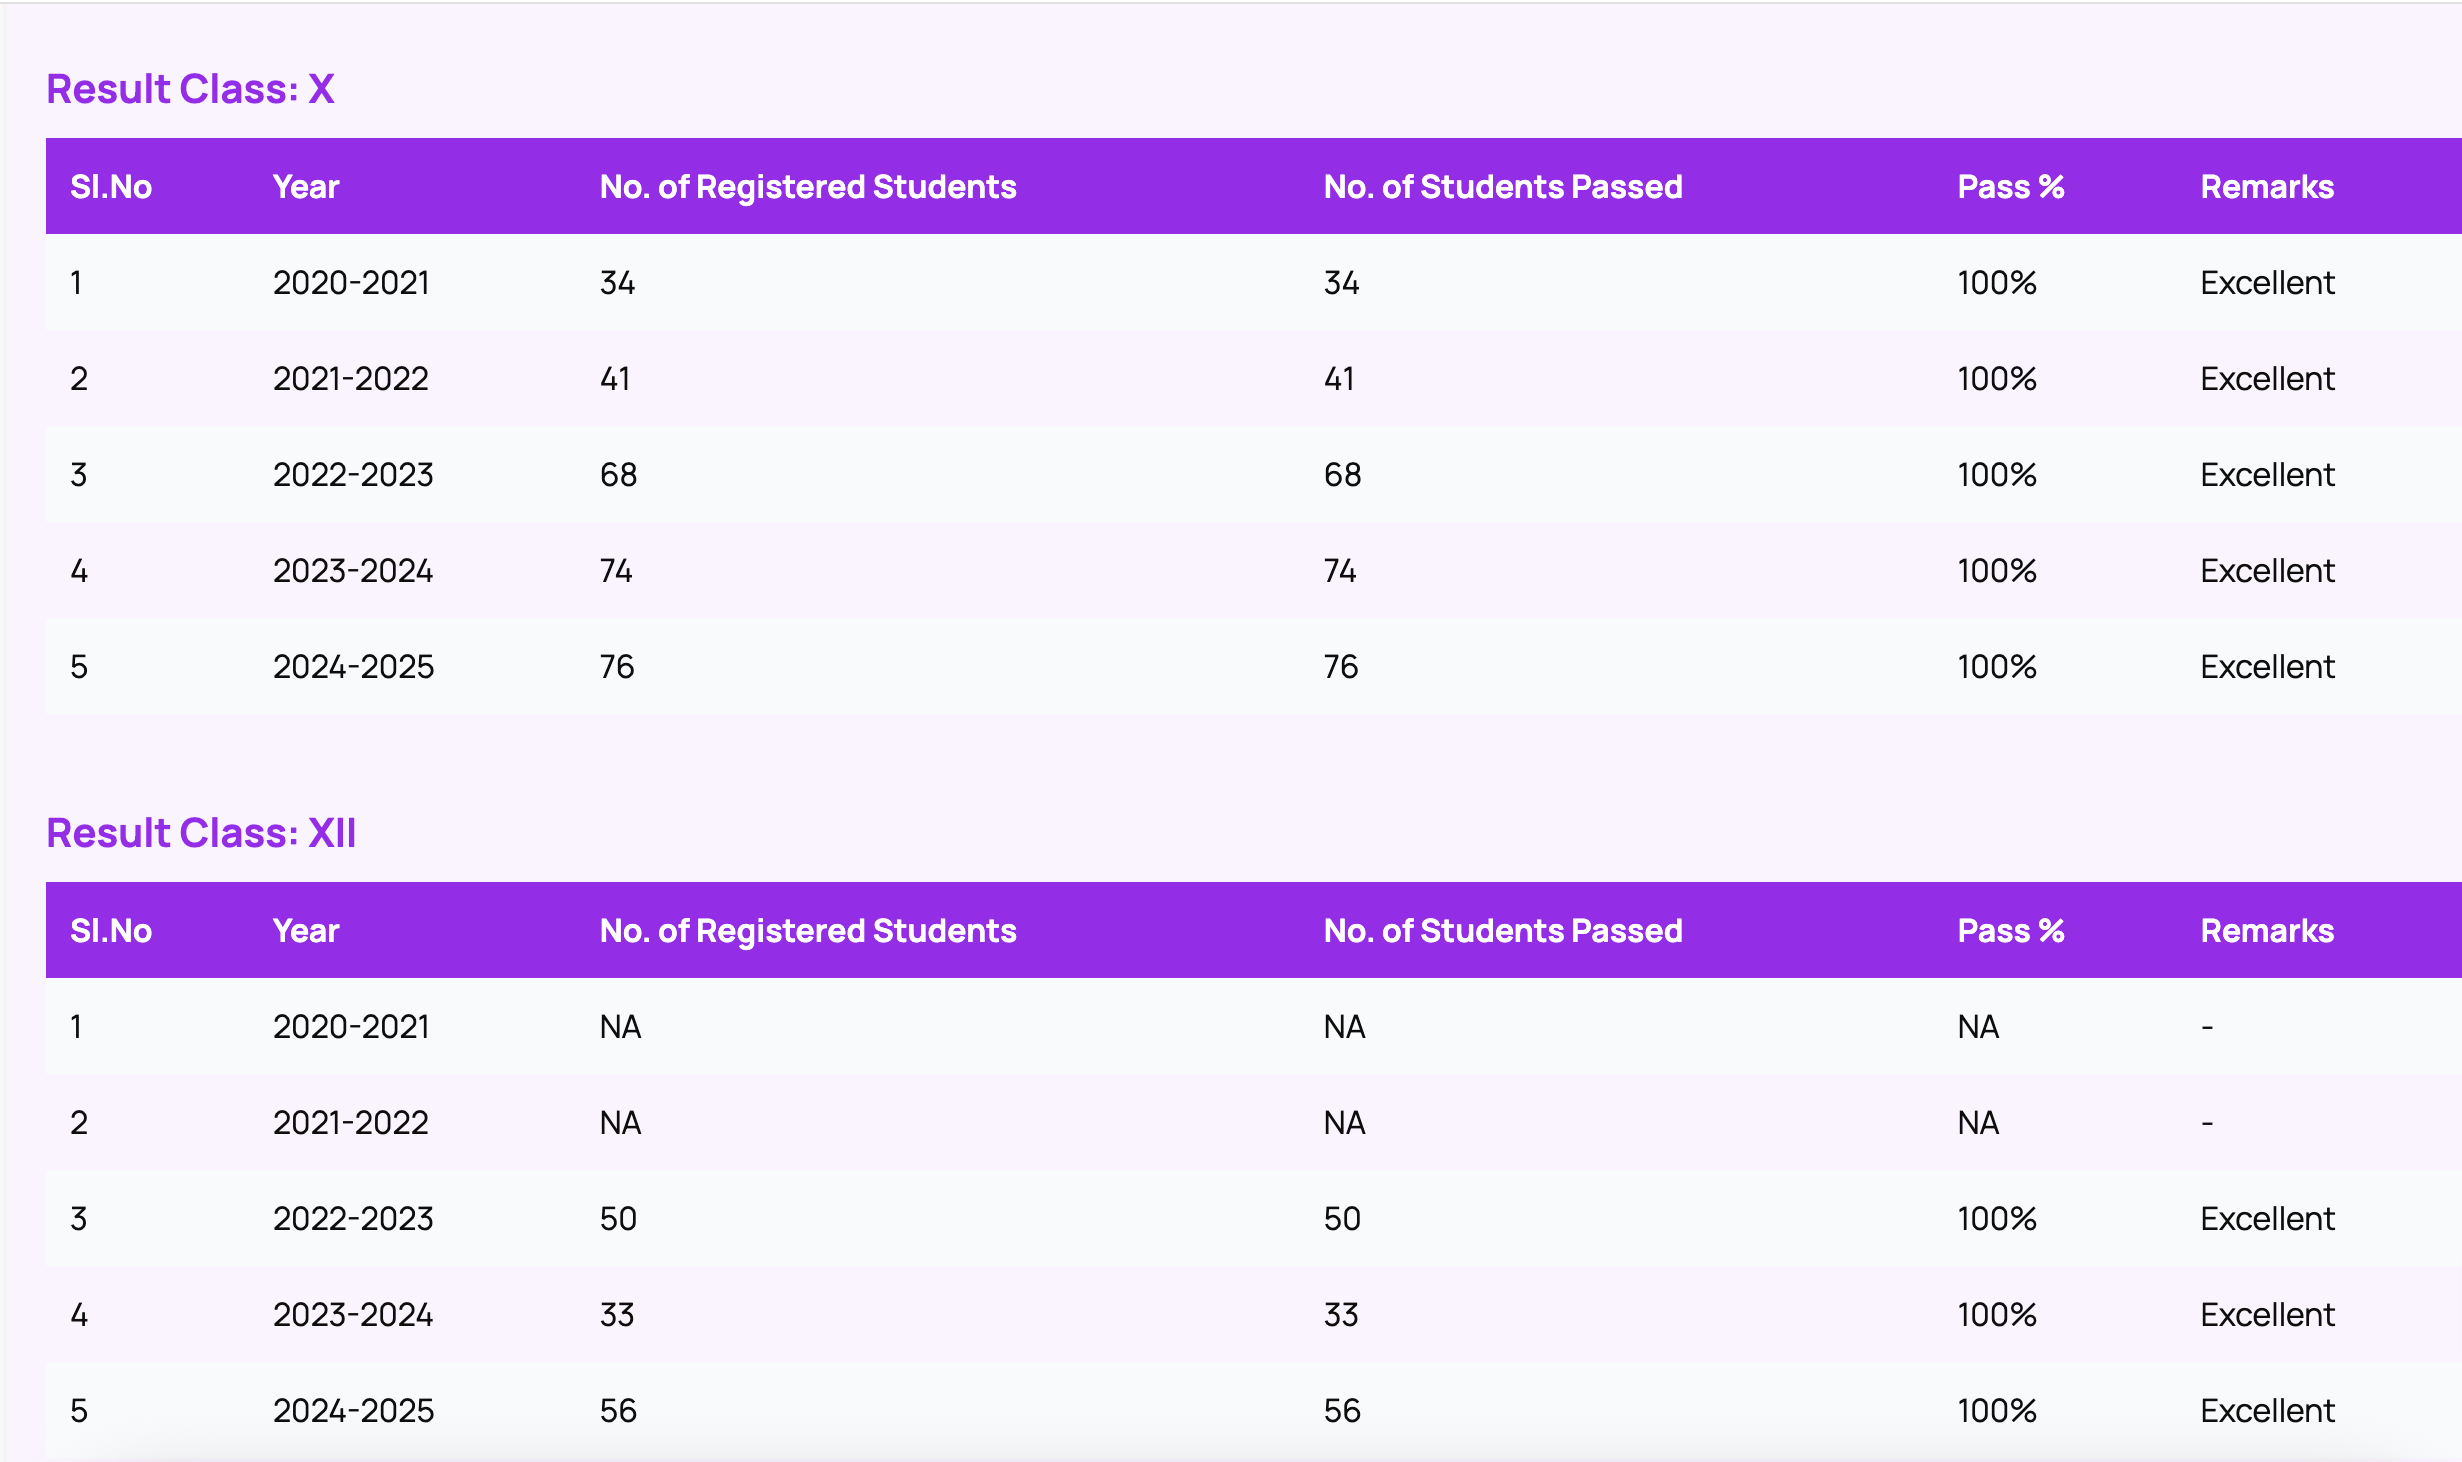This screenshot has height=1462, width=2462.
Task: Select registered students value 41 in Class X
Action: coord(615,379)
